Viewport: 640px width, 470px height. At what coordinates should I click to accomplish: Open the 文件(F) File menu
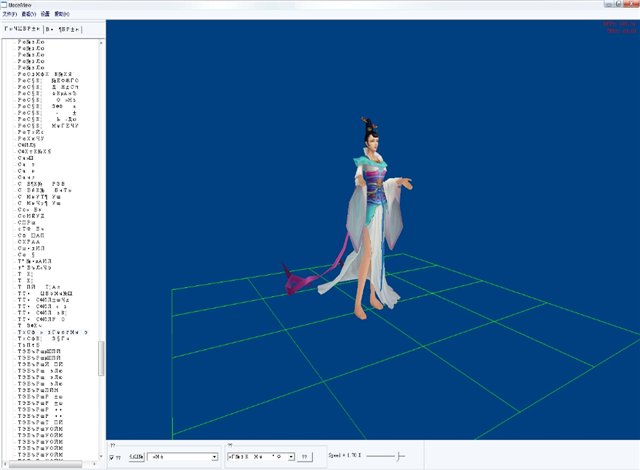[x=9, y=14]
